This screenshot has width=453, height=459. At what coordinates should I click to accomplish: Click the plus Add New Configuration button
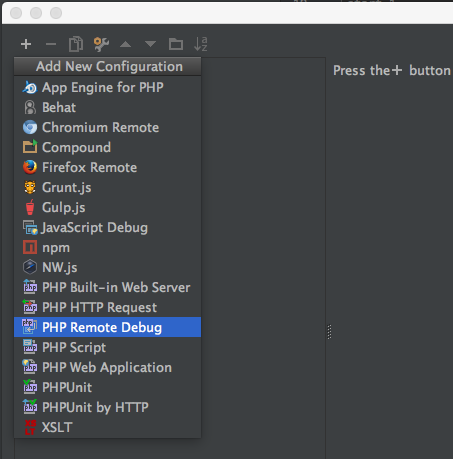point(26,44)
